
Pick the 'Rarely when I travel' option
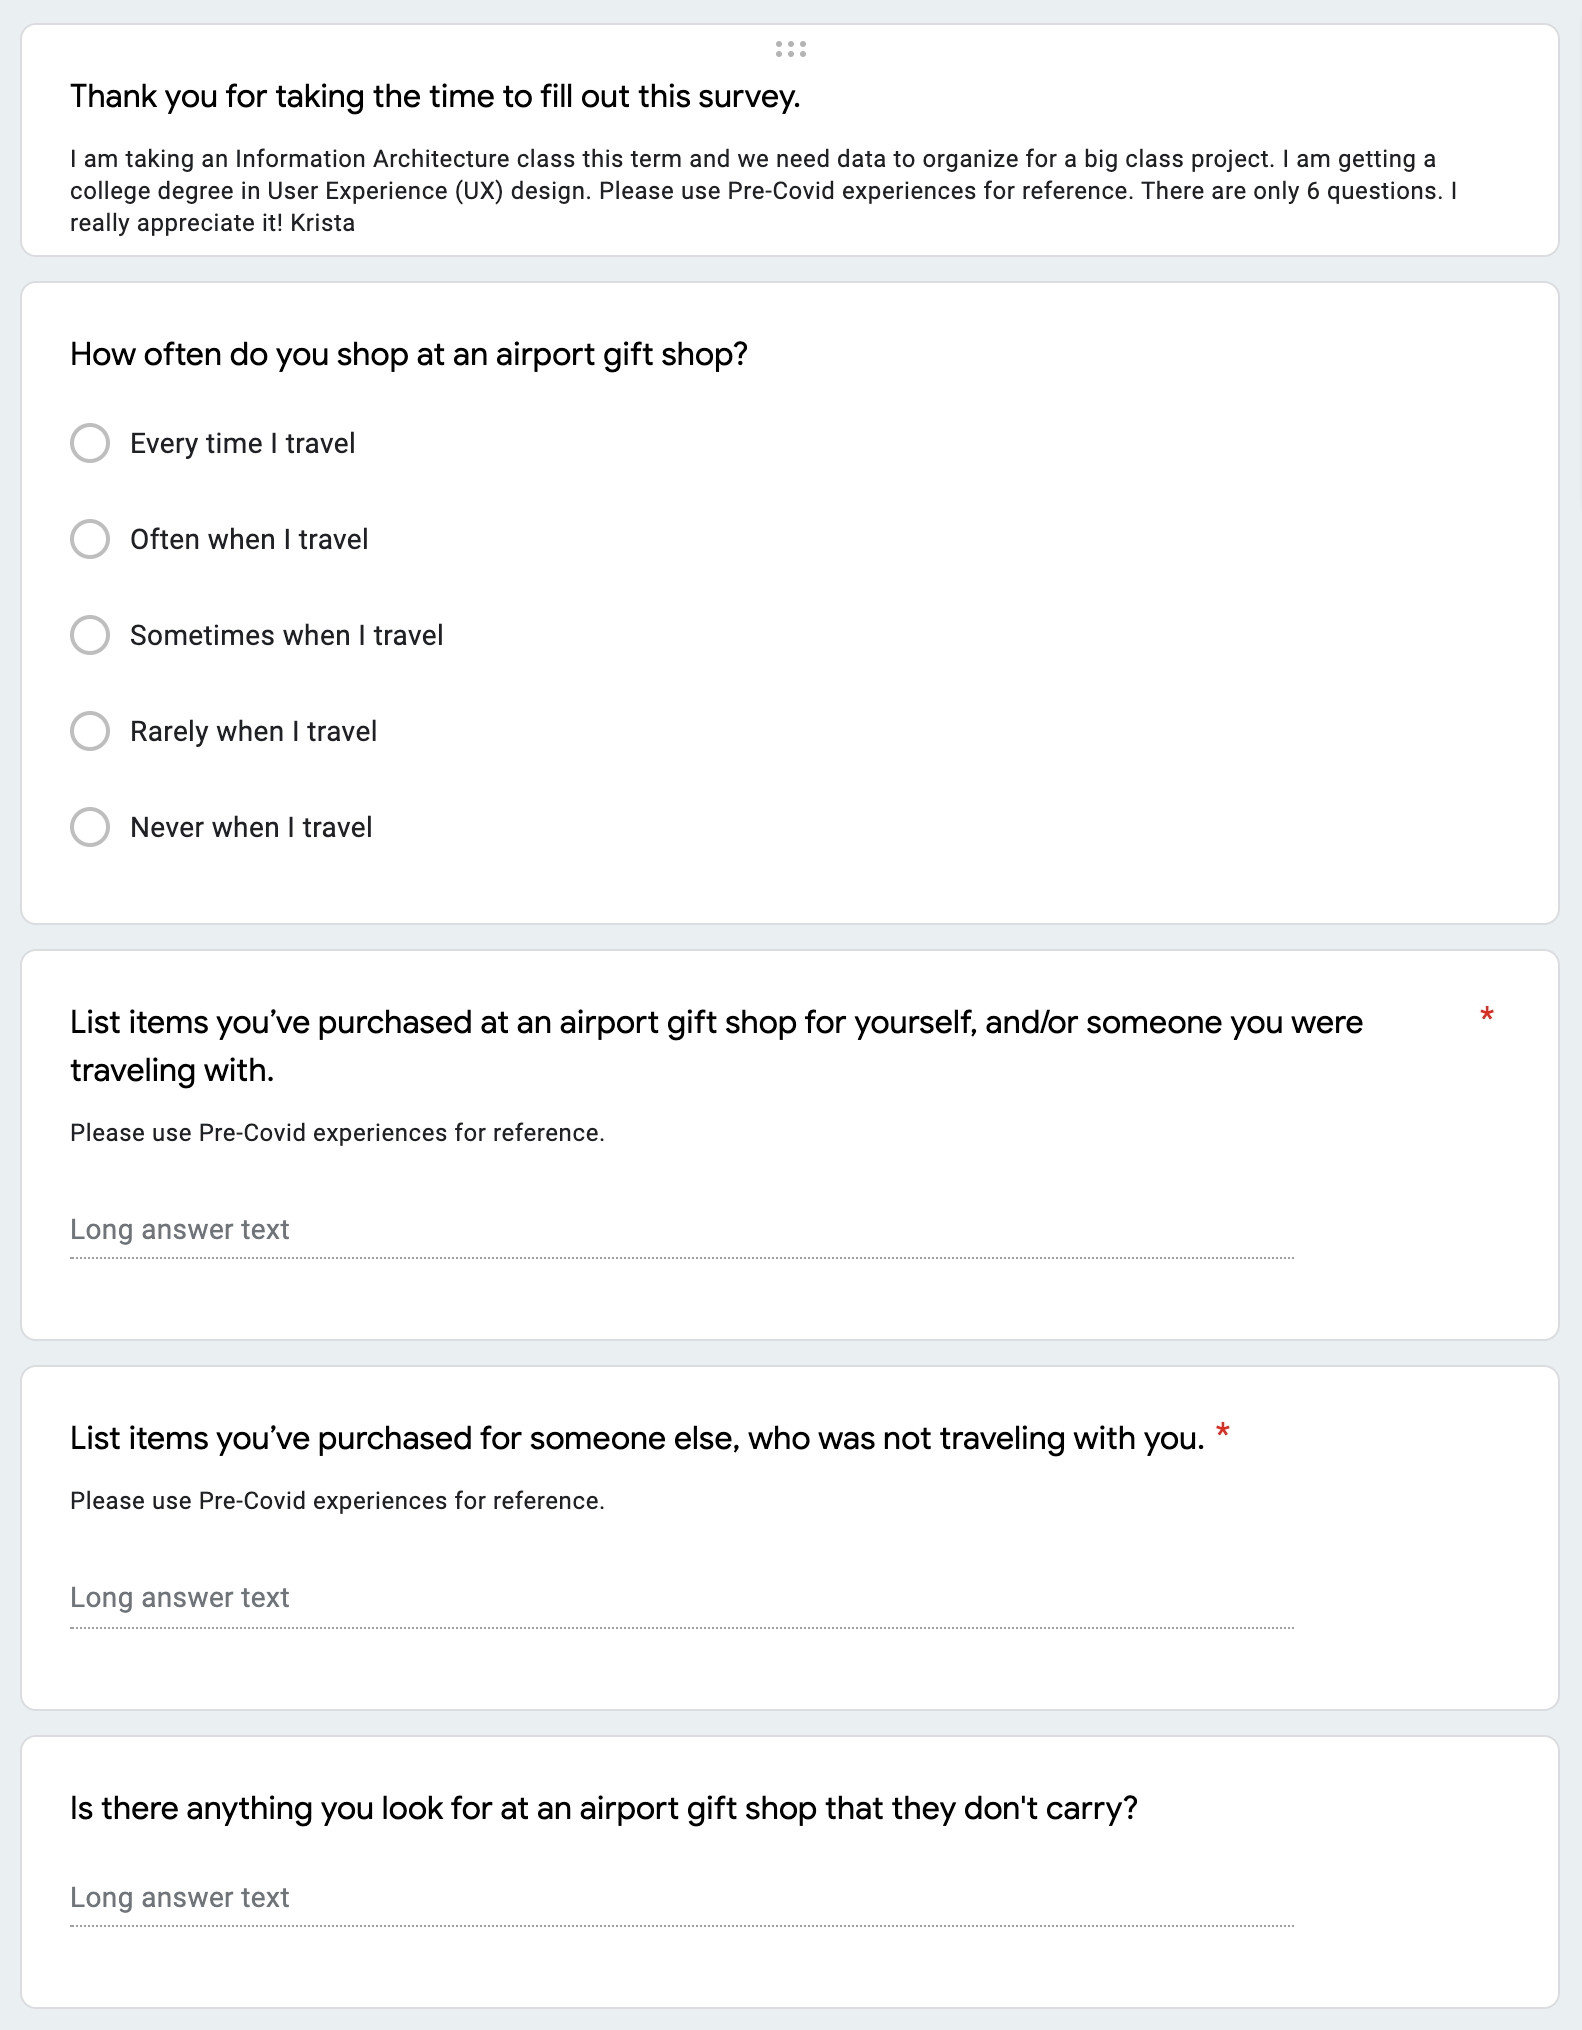(x=90, y=731)
